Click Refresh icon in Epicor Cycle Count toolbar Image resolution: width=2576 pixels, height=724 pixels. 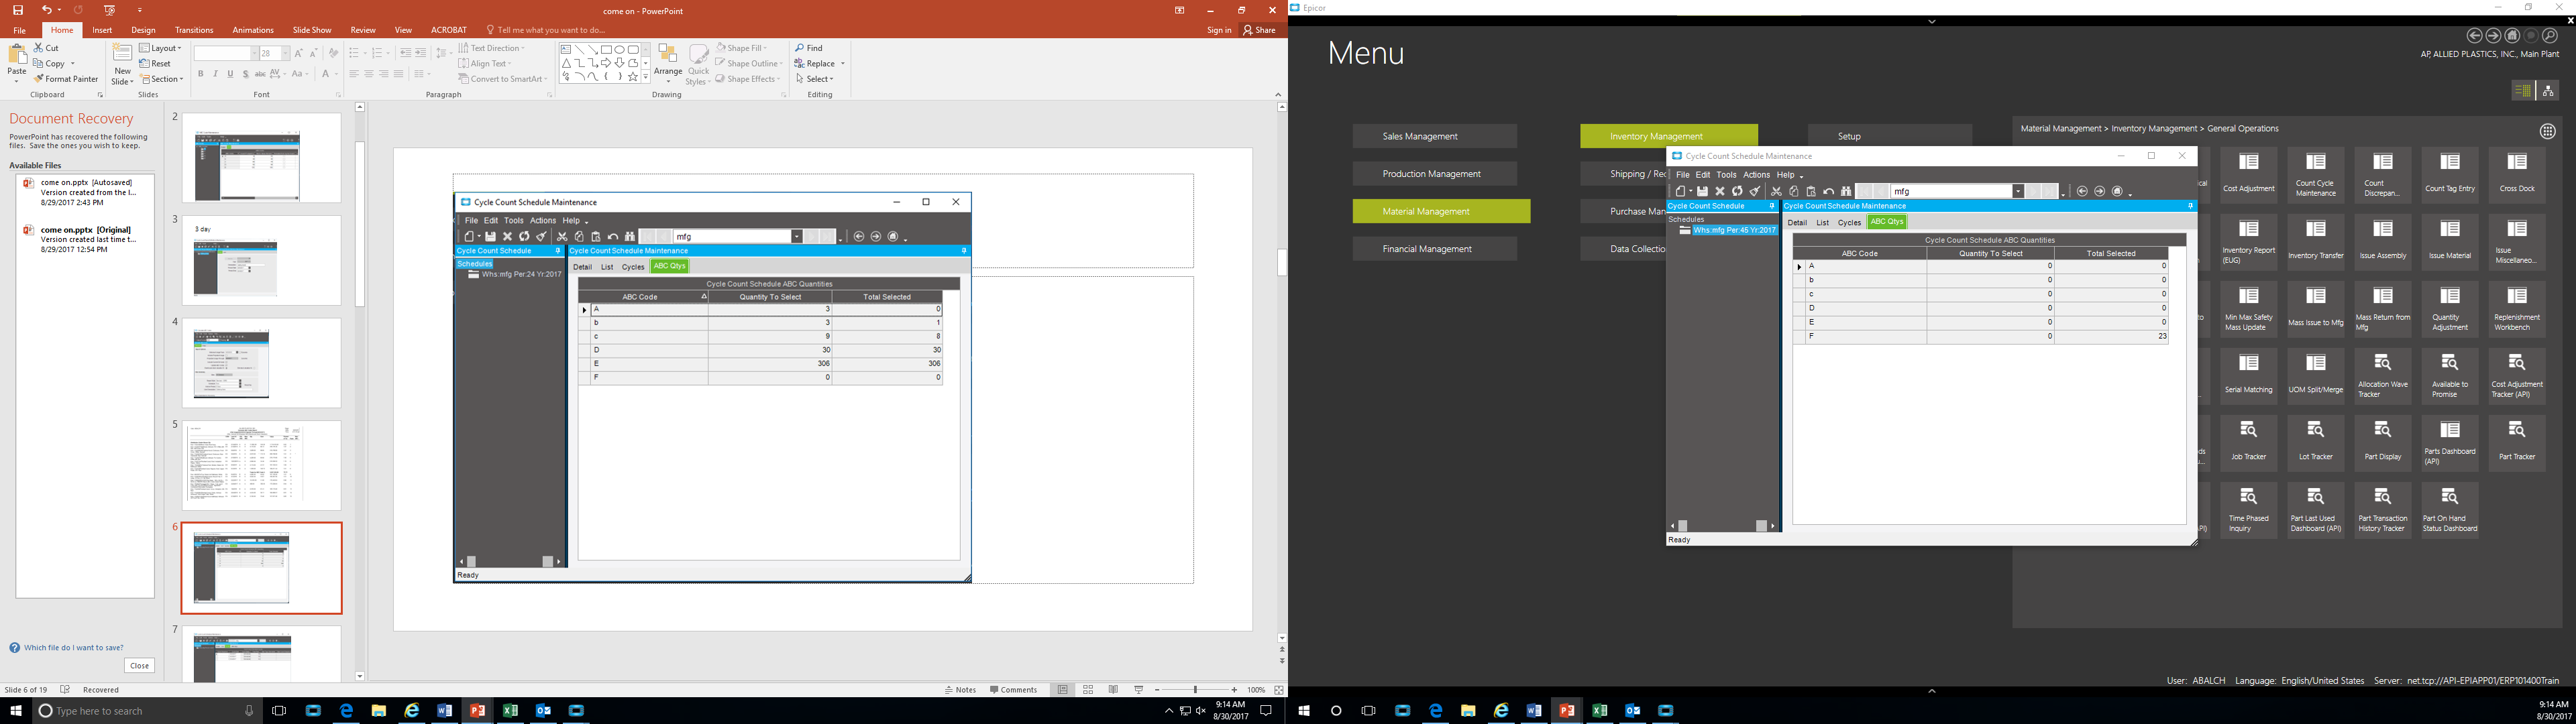tap(1737, 191)
